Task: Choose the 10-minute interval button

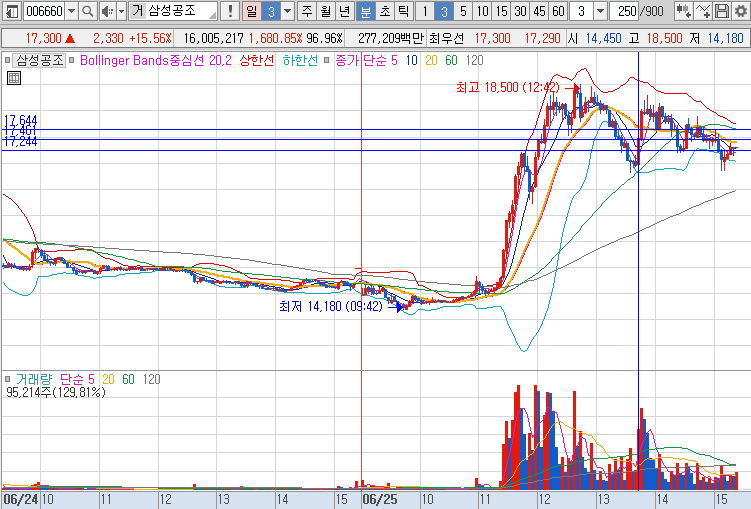Action: coord(482,11)
